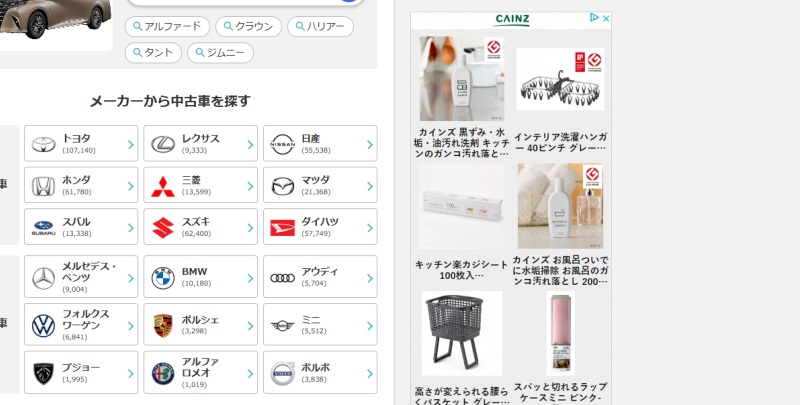Click the メルセデス・ベンツ maker name
Image resolution: width=800 pixels, height=405 pixels.
[x=89, y=272]
